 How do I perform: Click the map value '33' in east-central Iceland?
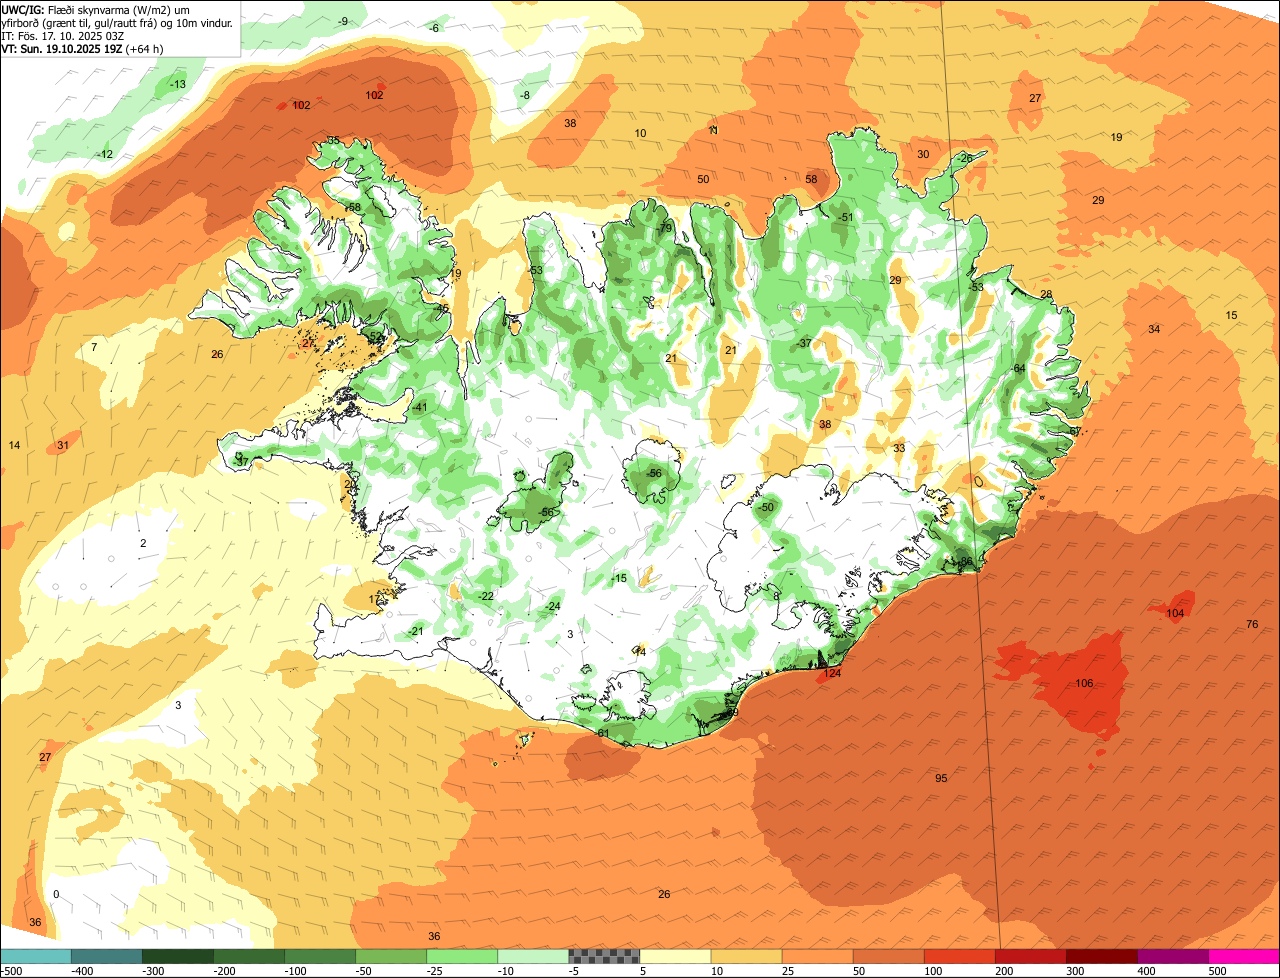(899, 448)
